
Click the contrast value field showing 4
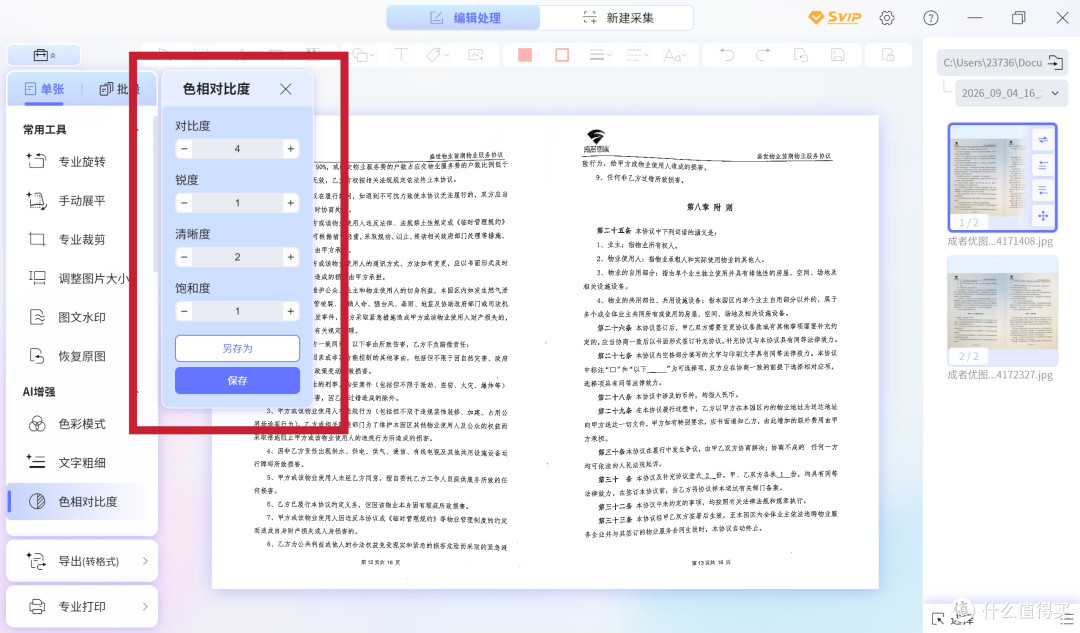click(238, 149)
